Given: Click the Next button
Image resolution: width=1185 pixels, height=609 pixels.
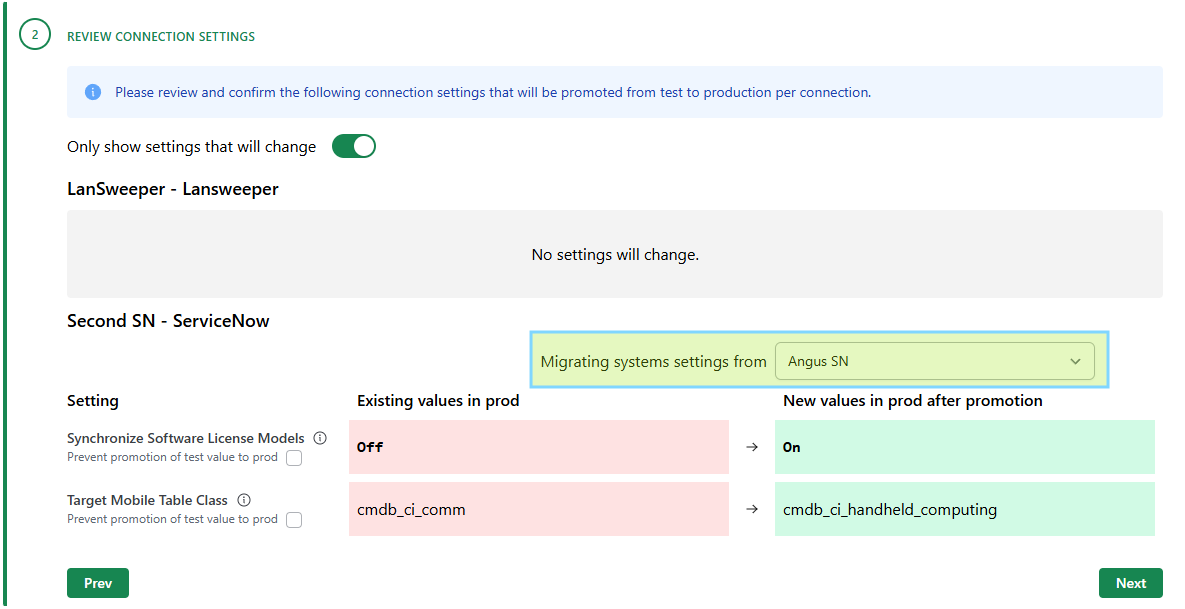Looking at the screenshot, I should (x=1131, y=583).
